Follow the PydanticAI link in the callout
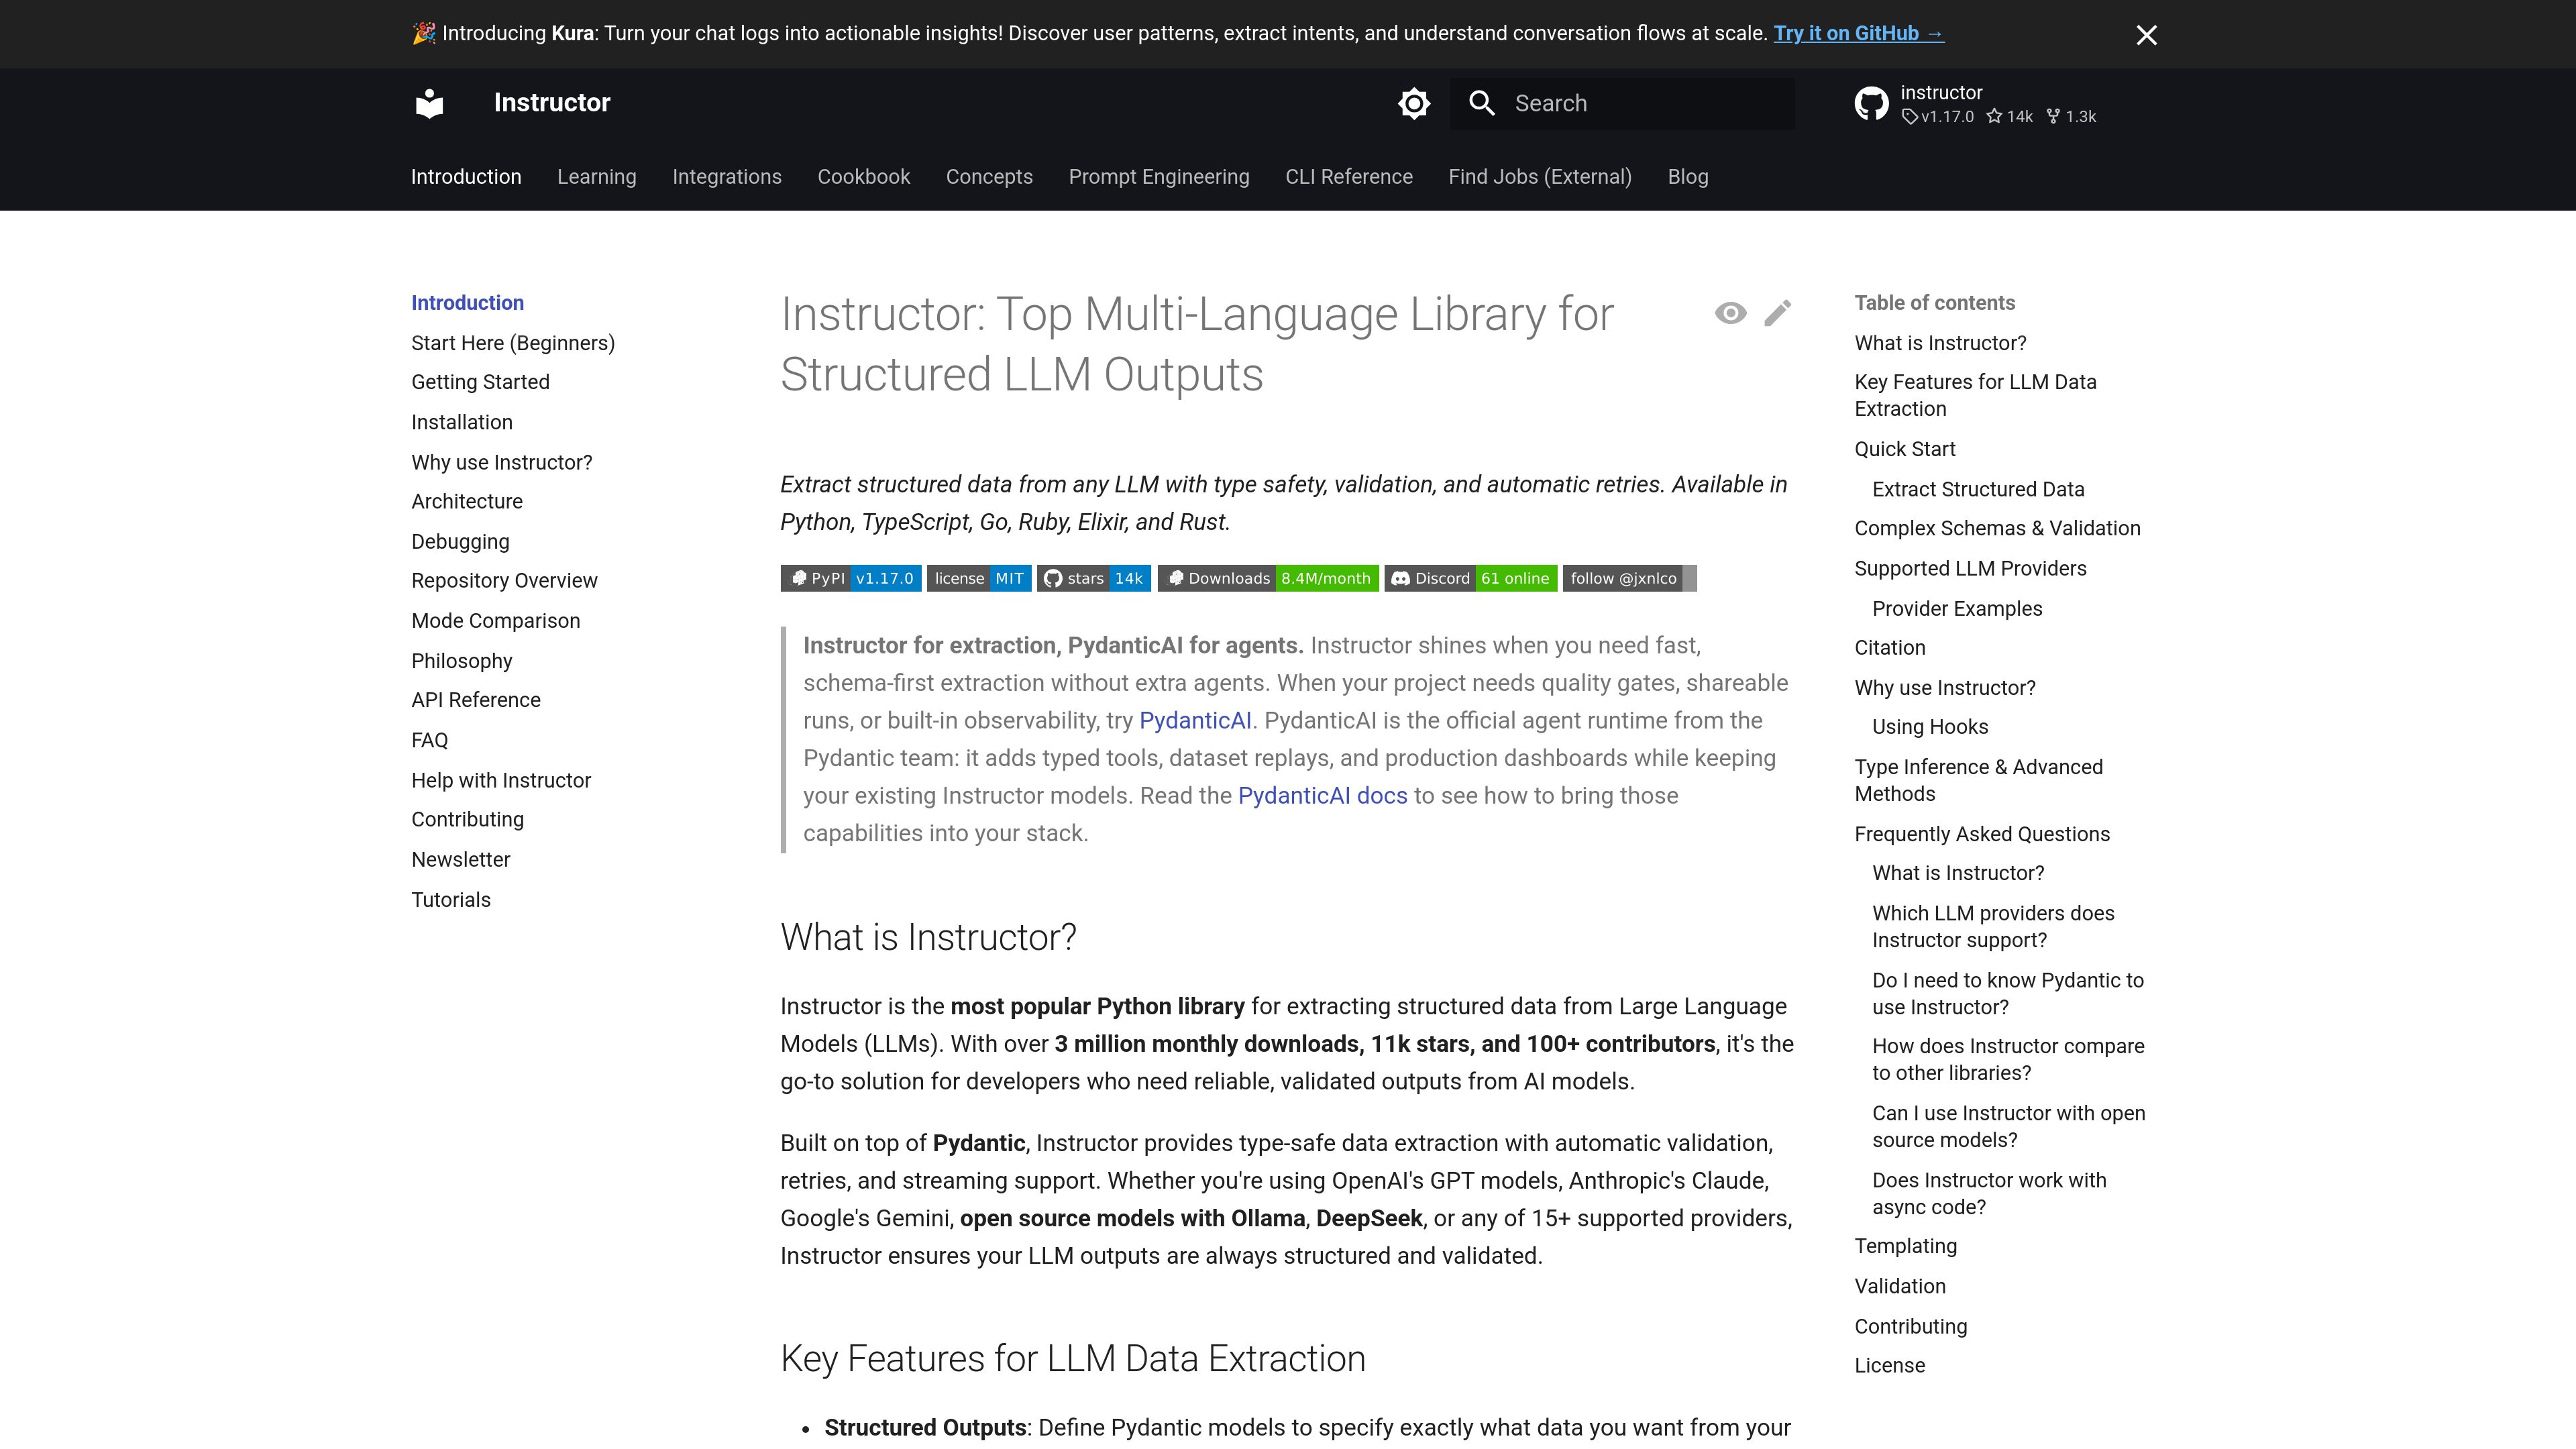2576x1449 pixels. click(x=1195, y=721)
